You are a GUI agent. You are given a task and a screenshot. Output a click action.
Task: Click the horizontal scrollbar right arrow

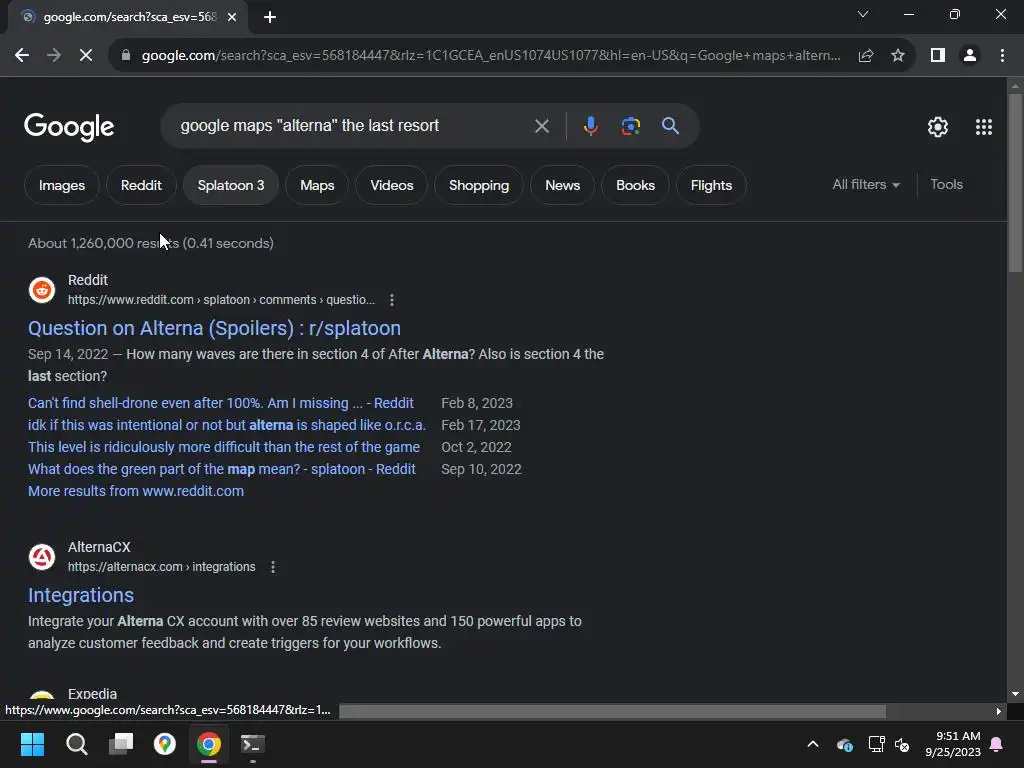point(999,711)
